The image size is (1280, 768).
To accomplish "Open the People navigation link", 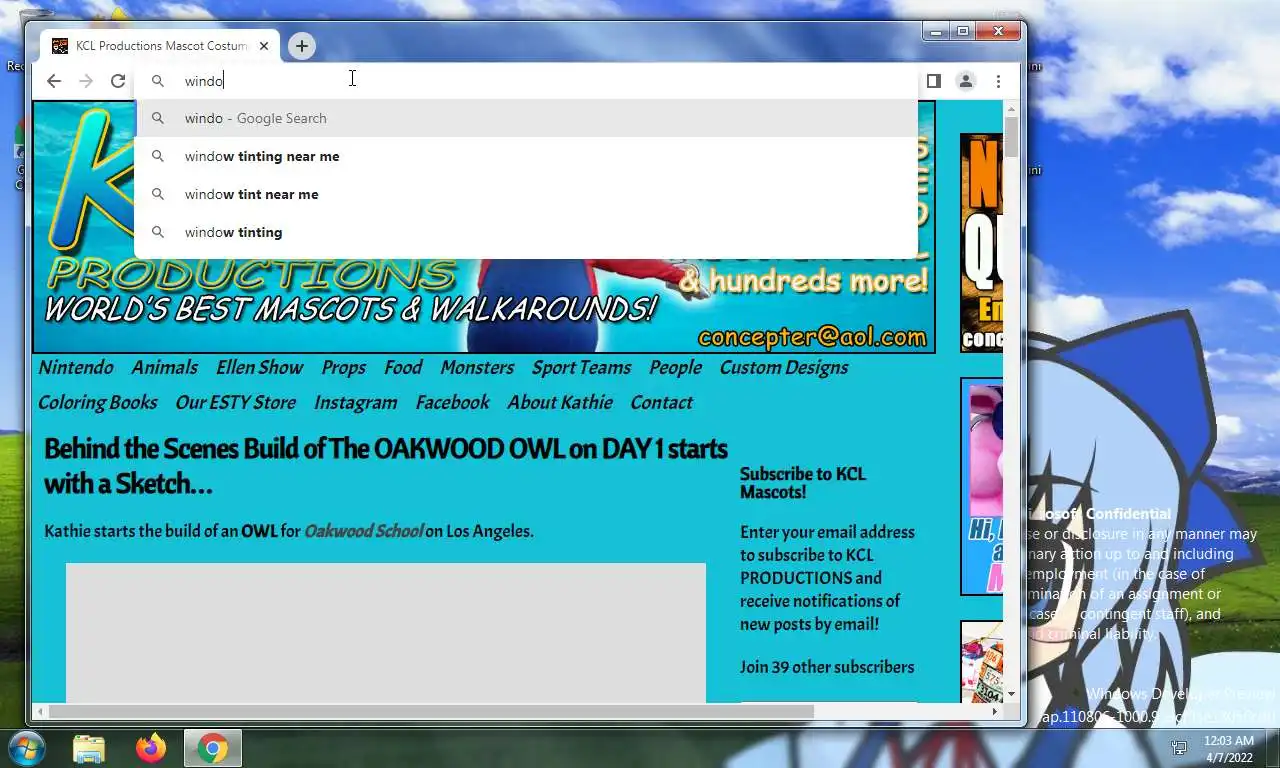I will point(676,368).
